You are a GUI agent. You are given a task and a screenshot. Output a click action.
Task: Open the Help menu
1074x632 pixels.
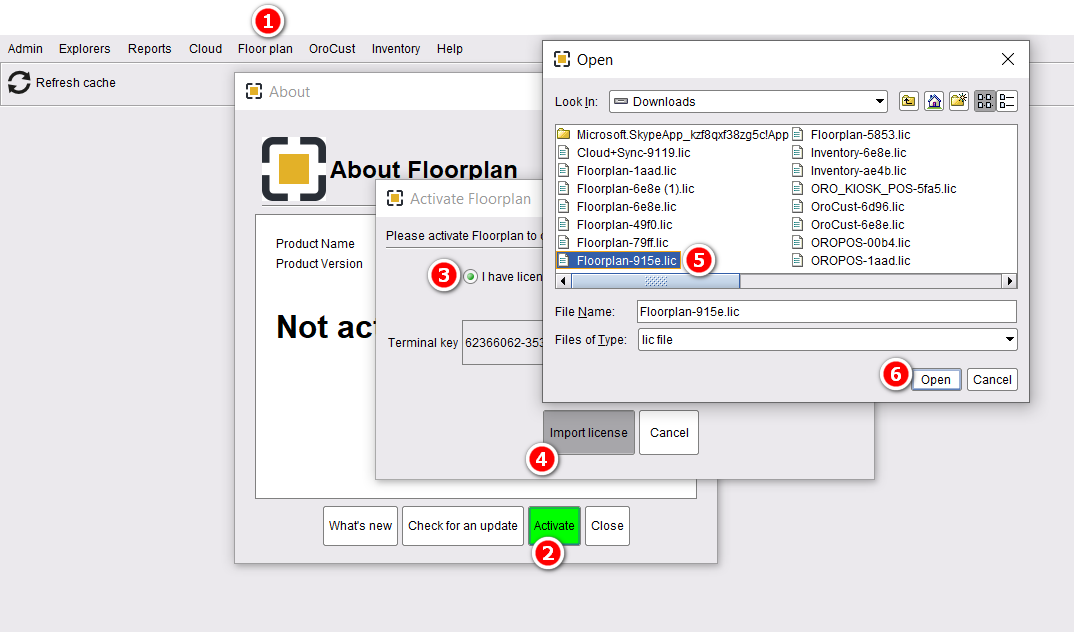pos(450,49)
